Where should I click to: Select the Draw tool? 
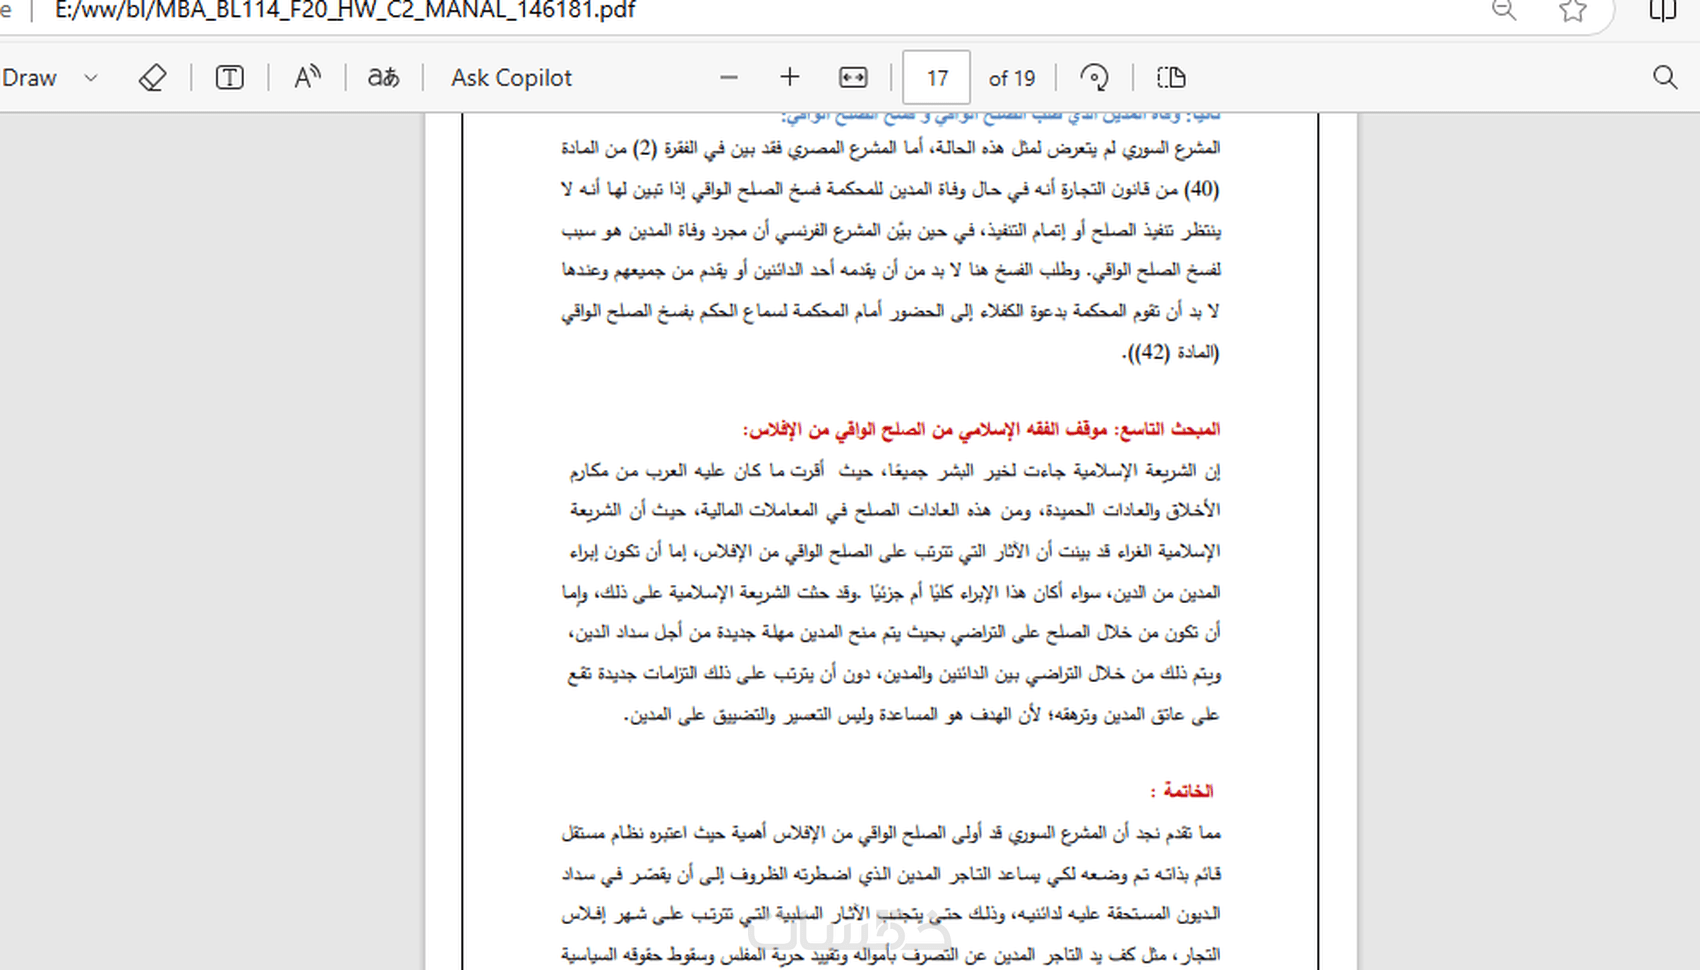[x=29, y=78]
